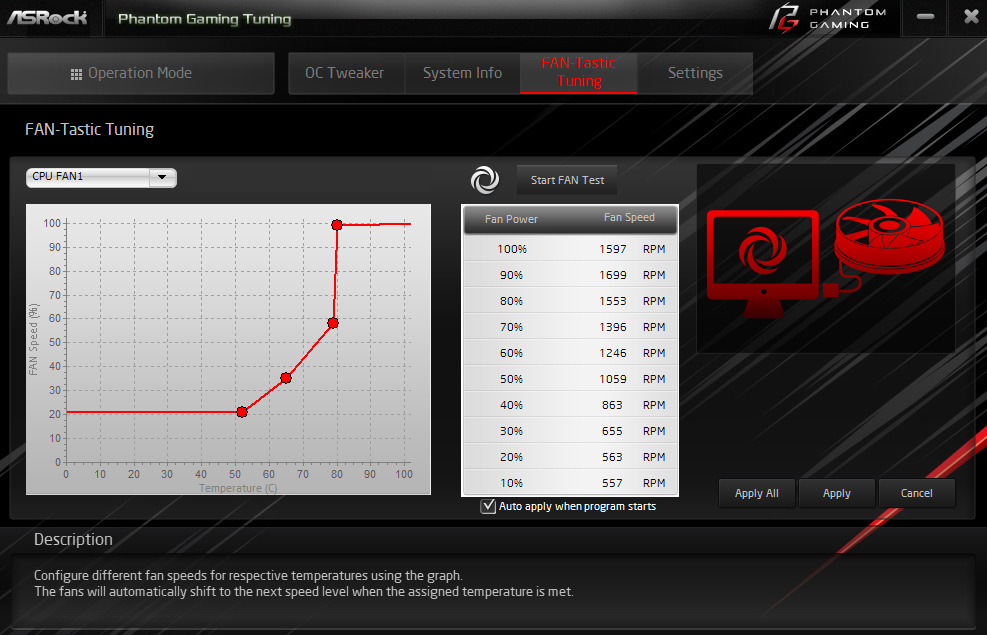Open the Settings tab
This screenshot has height=635, width=987.
(695, 73)
